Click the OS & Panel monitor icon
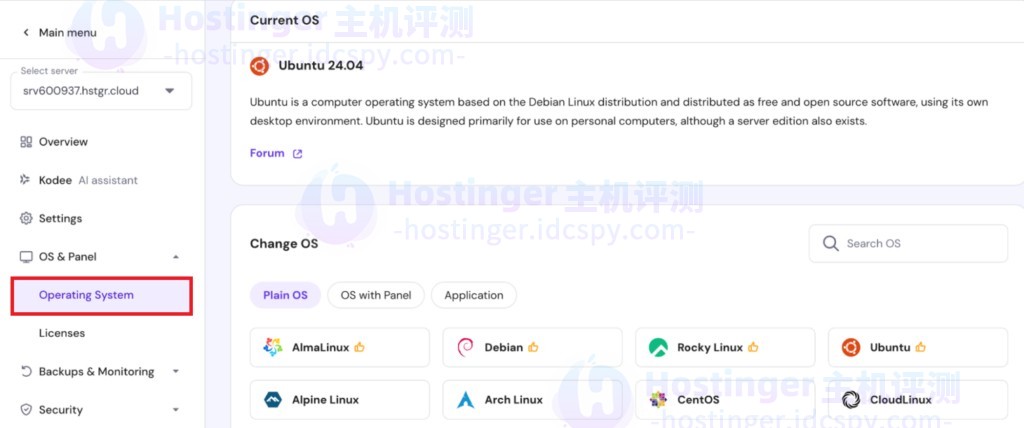The image size is (1024, 428). pyautogui.click(x=26, y=257)
